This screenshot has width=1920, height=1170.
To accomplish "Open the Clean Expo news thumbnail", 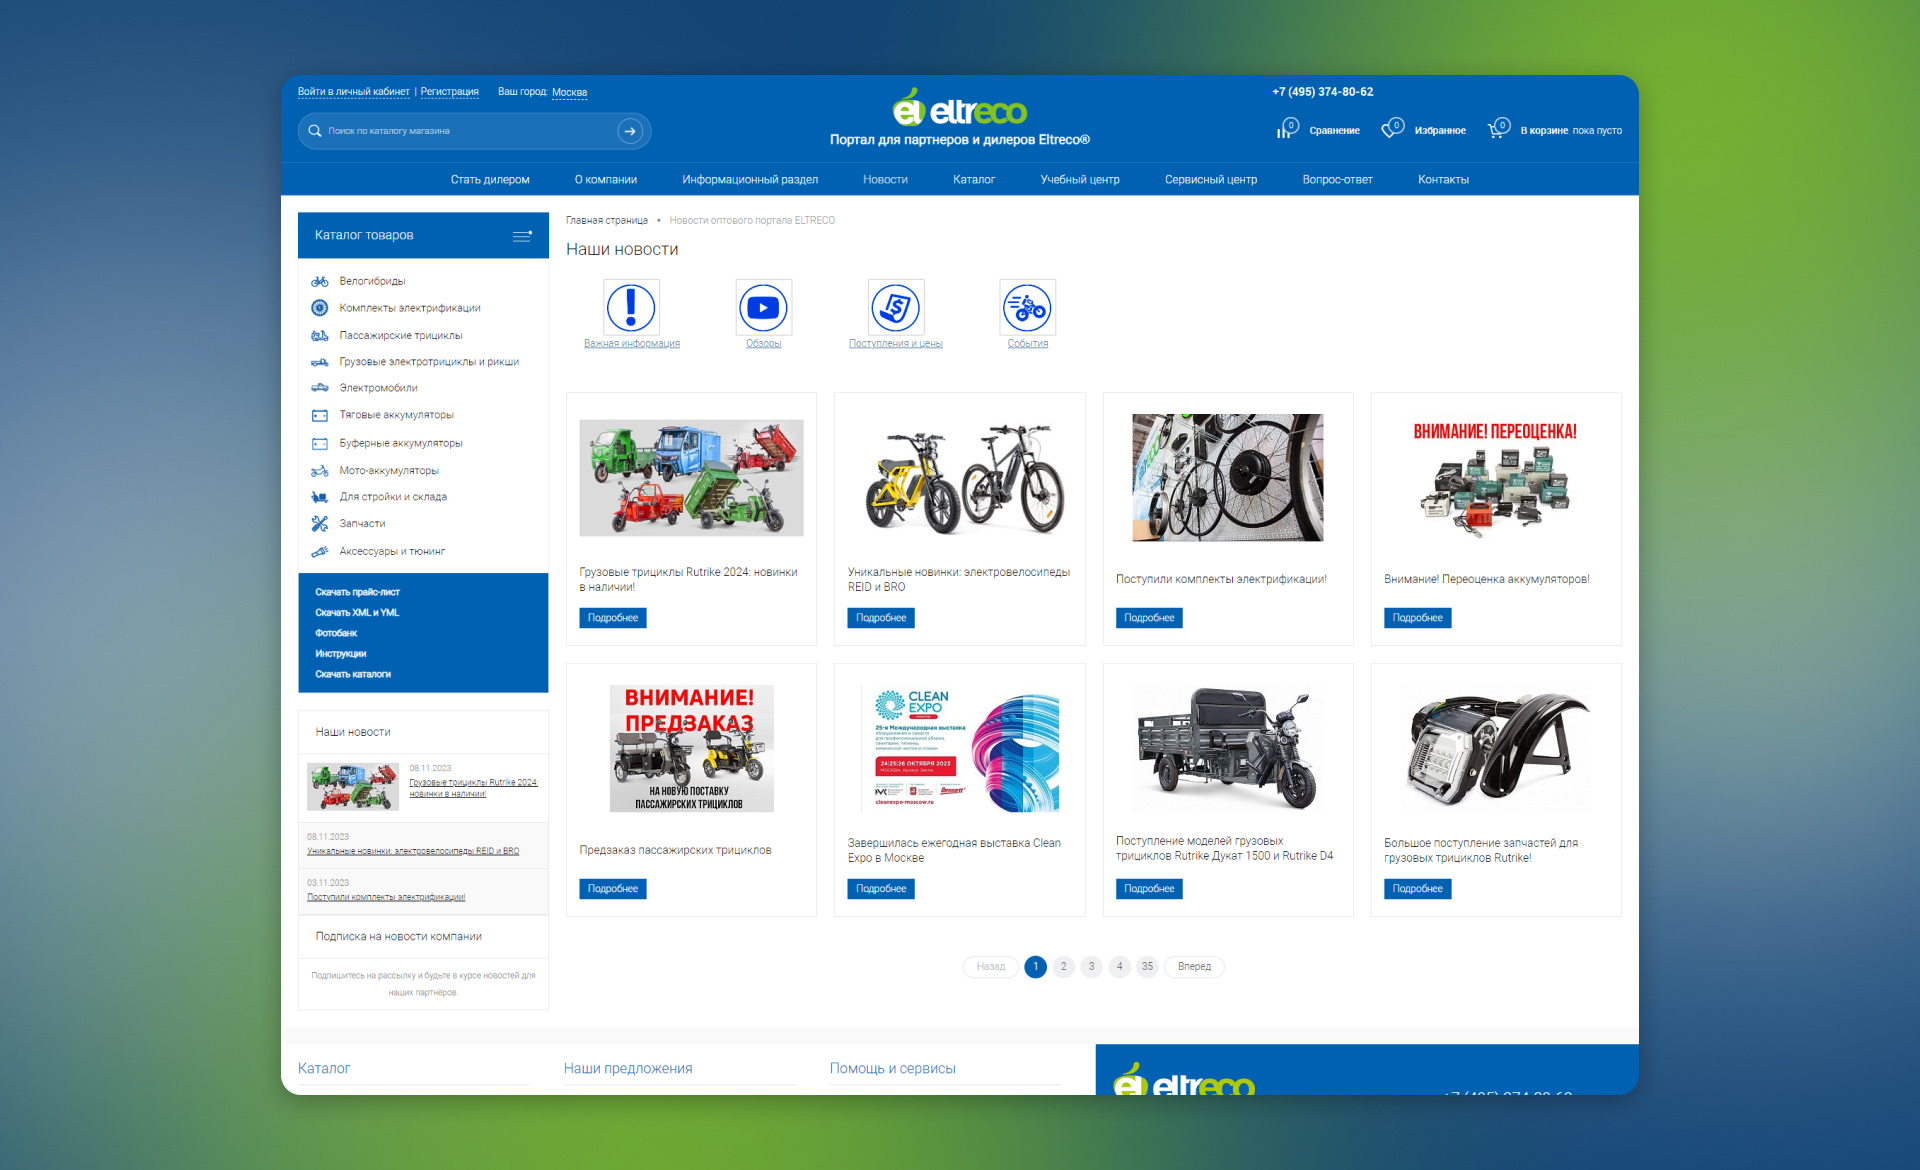I will (959, 750).
